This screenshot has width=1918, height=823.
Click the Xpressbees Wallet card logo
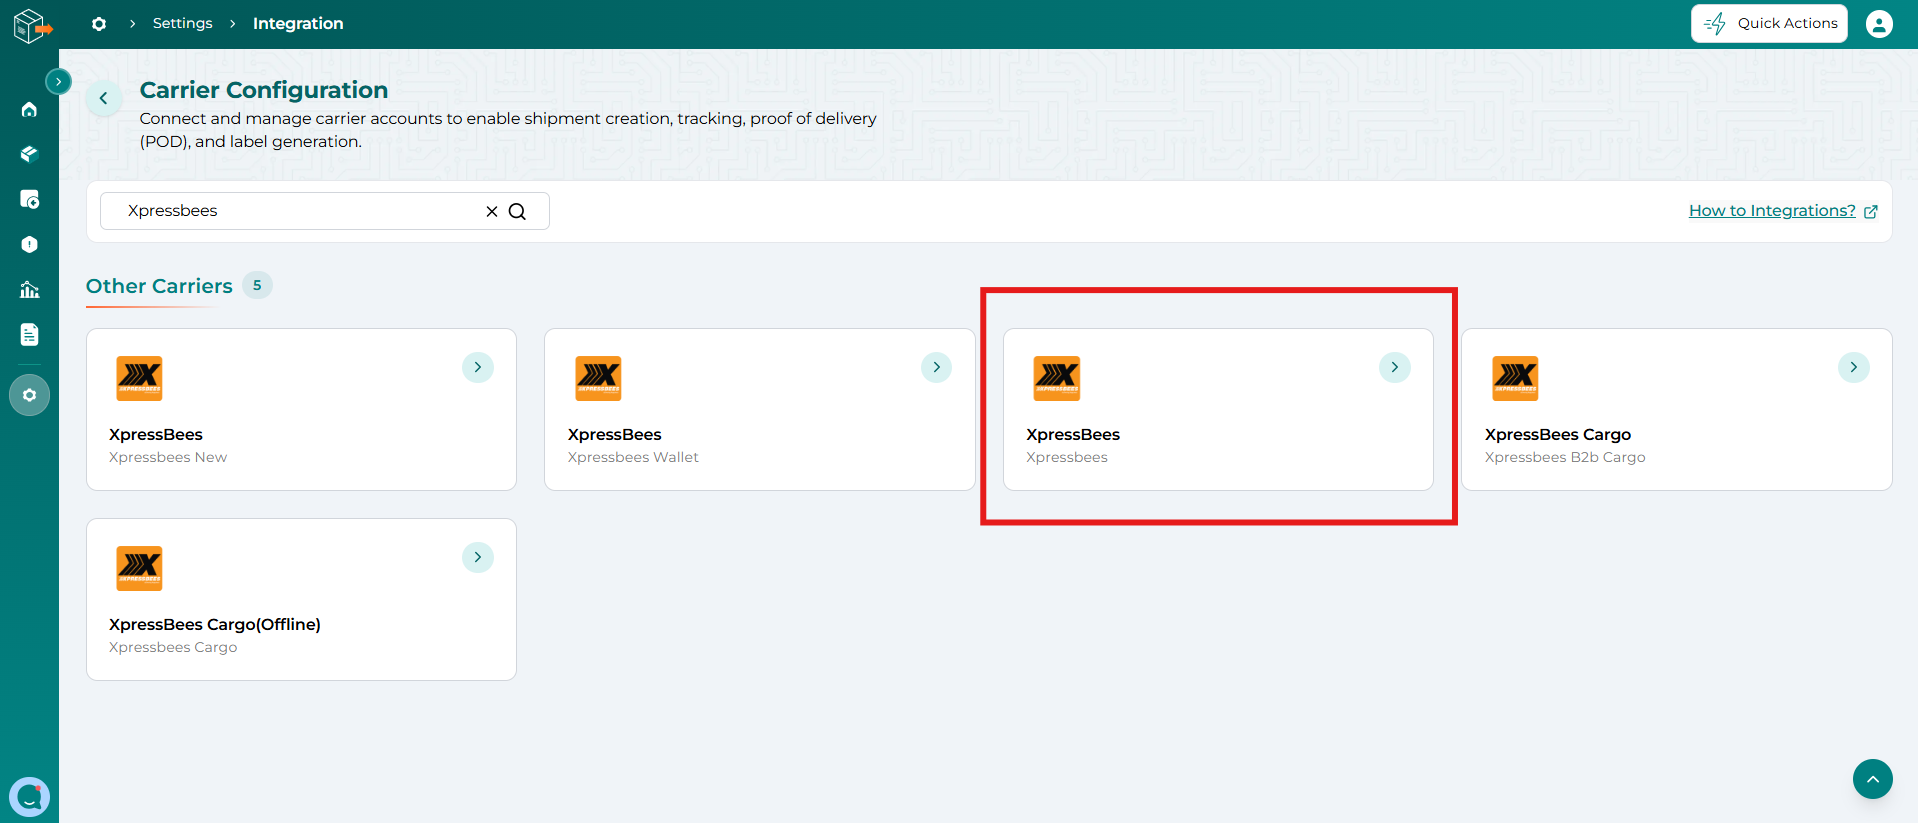[x=598, y=378]
